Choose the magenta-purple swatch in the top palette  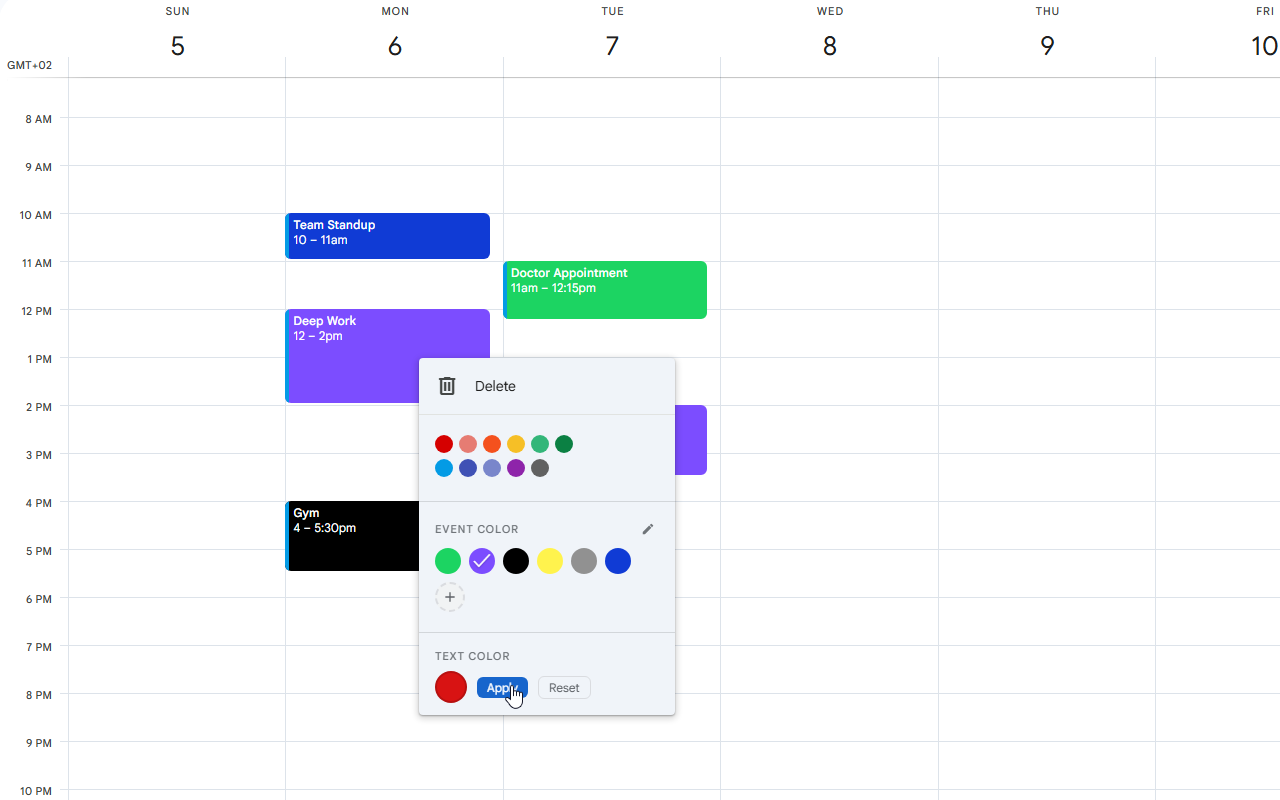point(516,468)
